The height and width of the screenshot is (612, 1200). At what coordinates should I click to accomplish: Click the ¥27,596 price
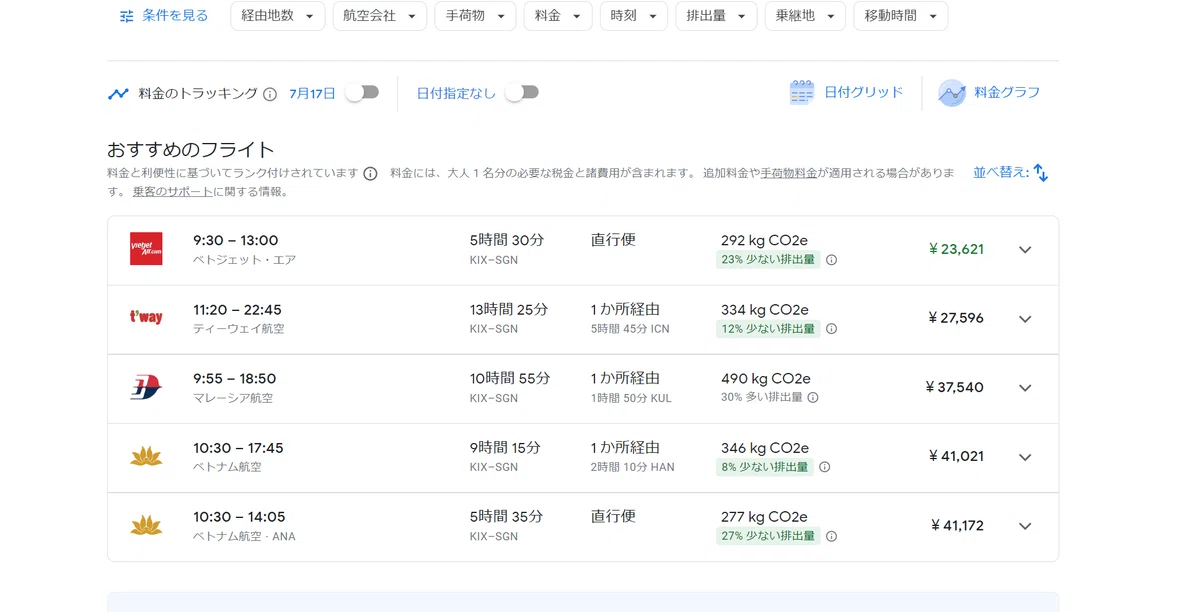pos(955,318)
